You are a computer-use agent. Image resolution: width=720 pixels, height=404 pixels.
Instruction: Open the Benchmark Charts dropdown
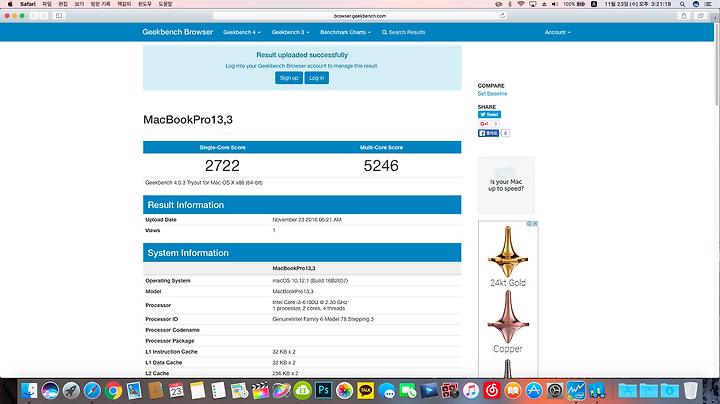(x=345, y=32)
